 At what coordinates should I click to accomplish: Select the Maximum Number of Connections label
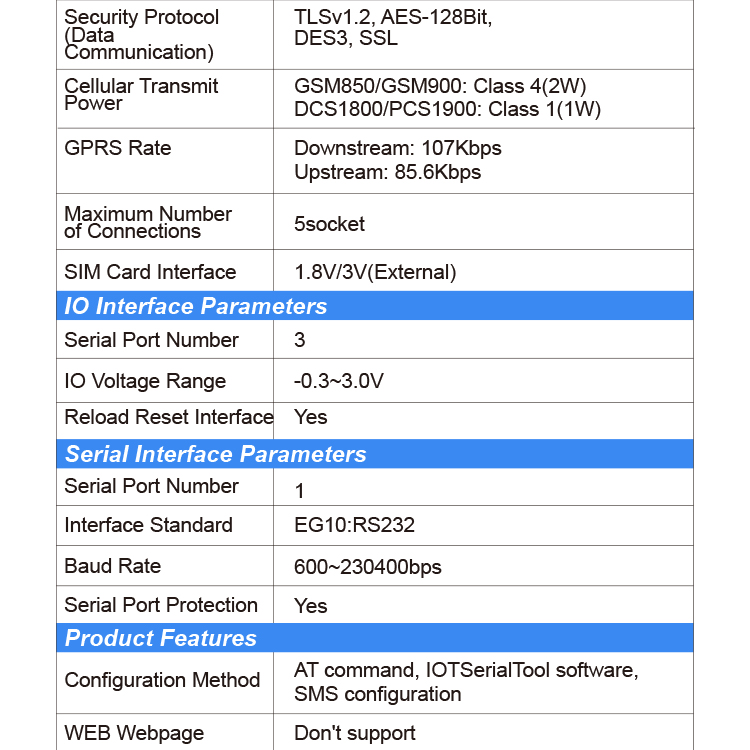tap(148, 222)
